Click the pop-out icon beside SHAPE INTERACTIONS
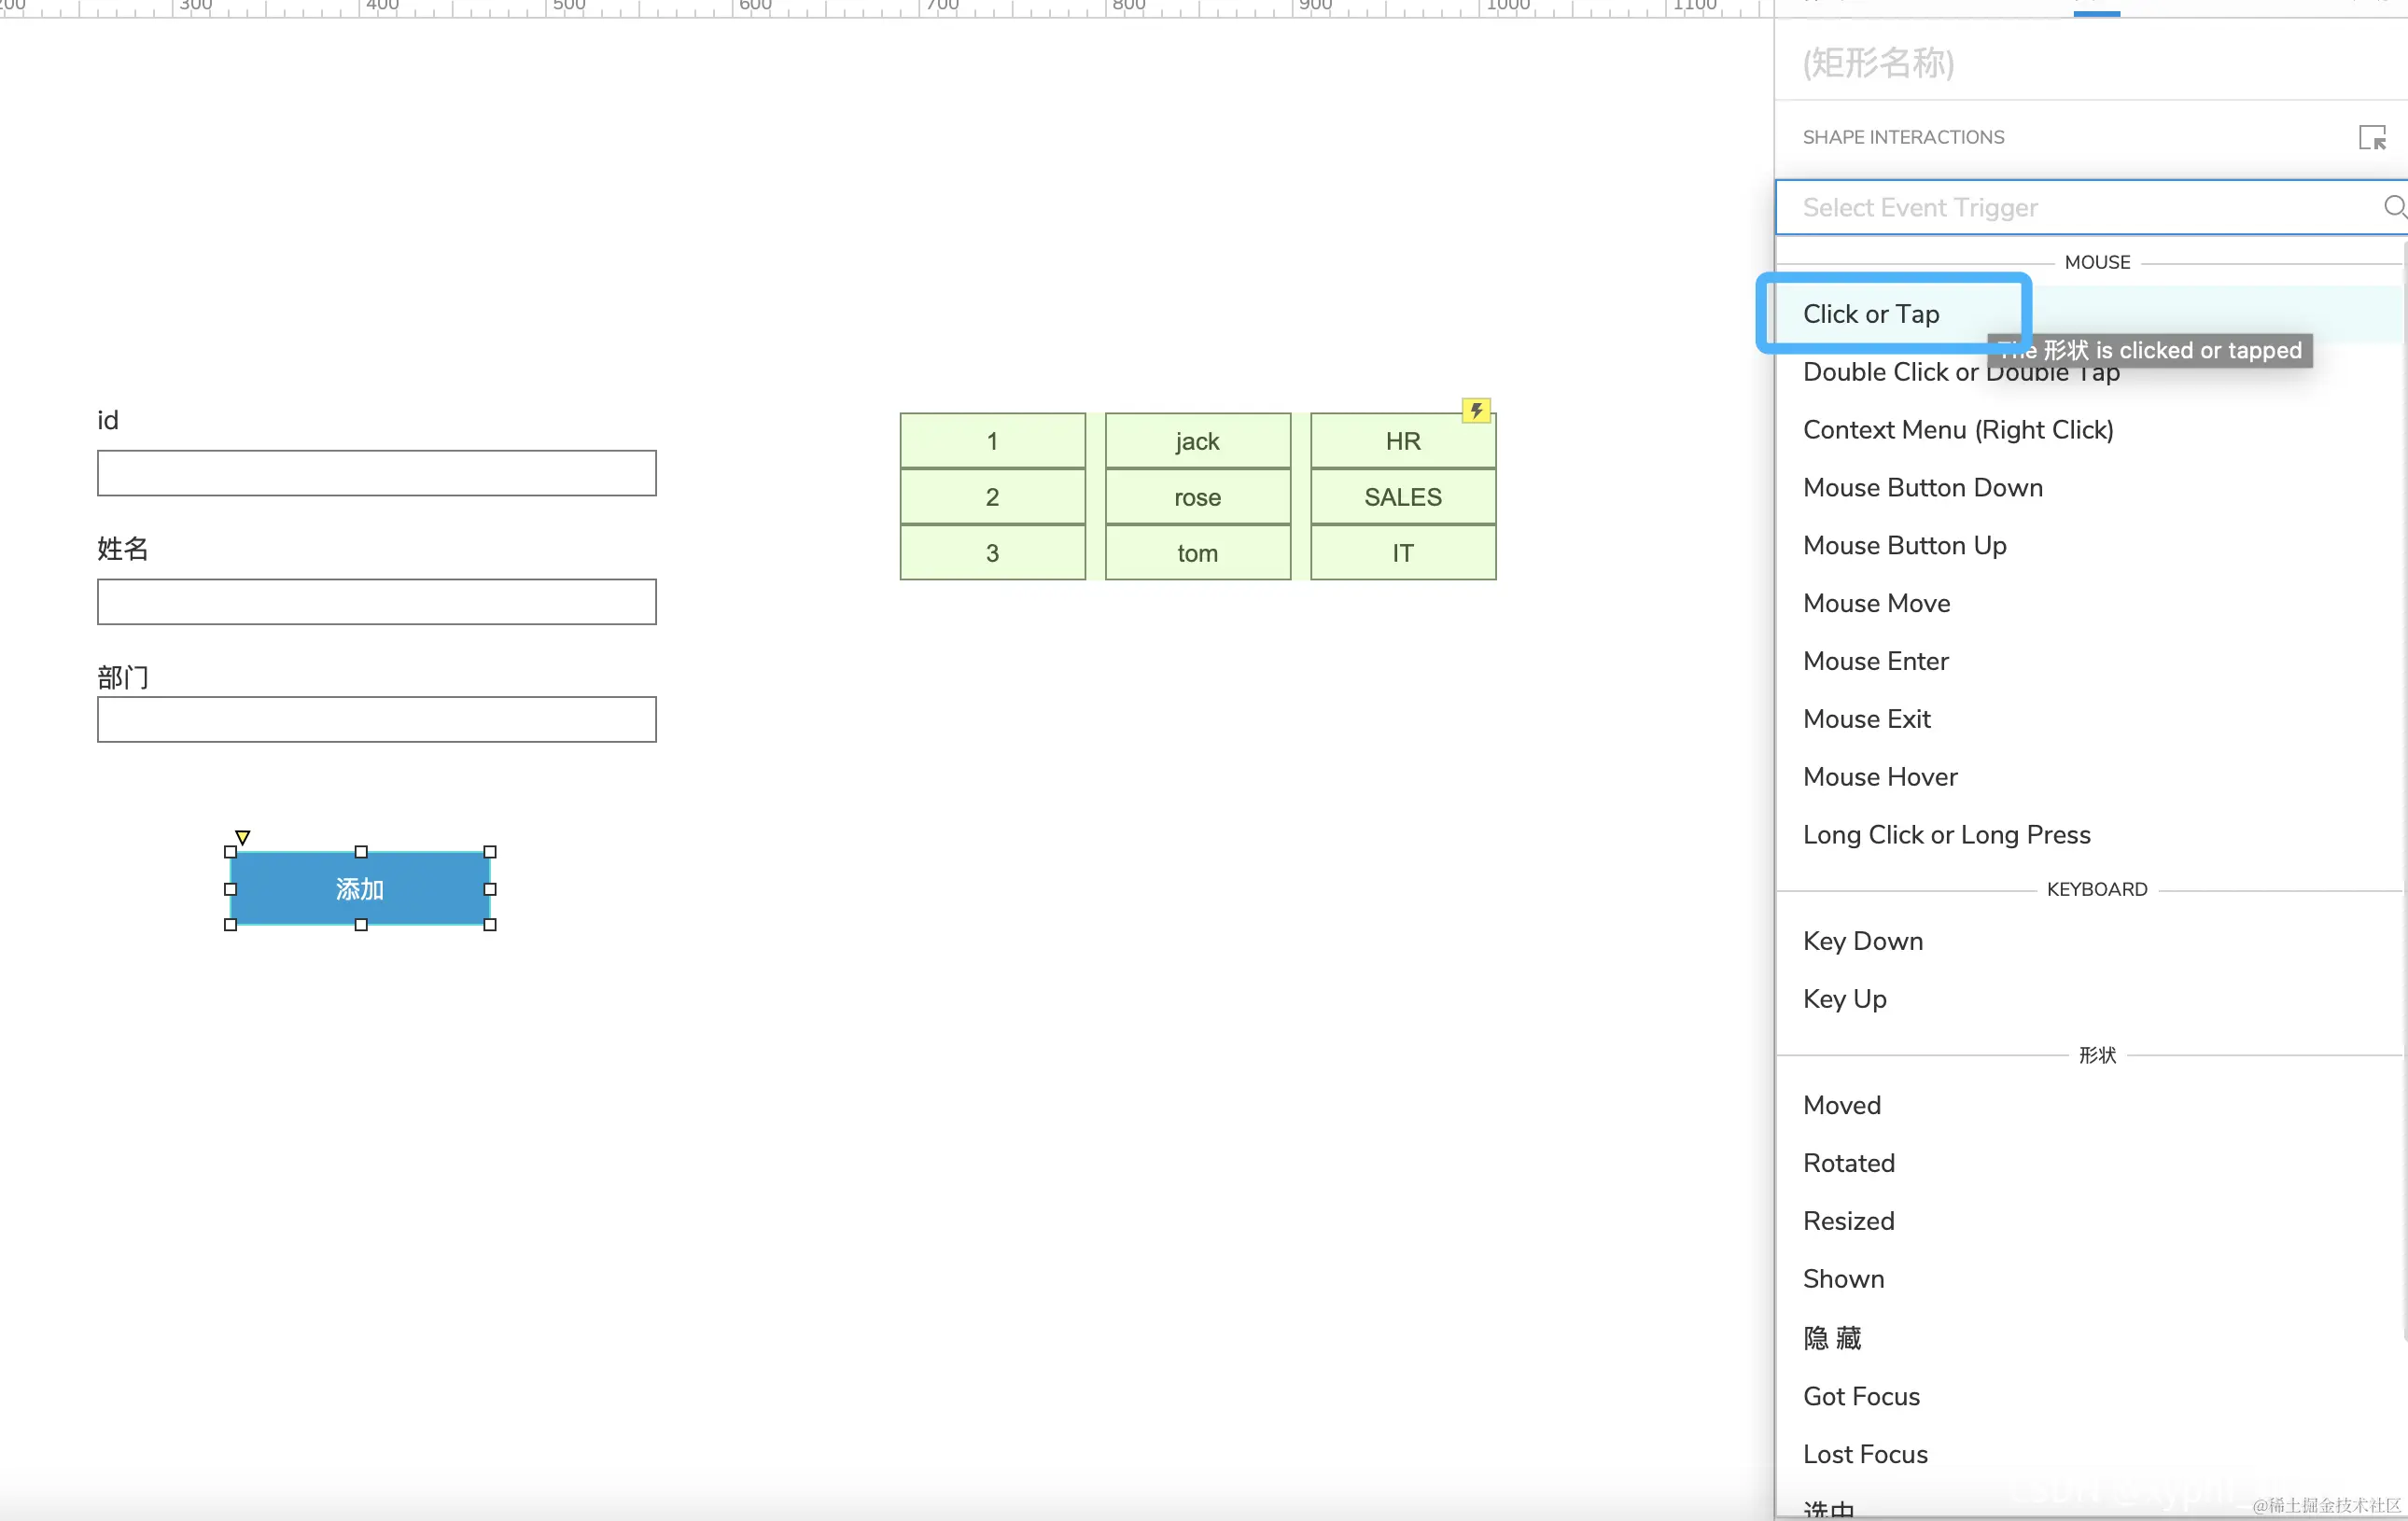The height and width of the screenshot is (1521, 2408). [x=2371, y=137]
